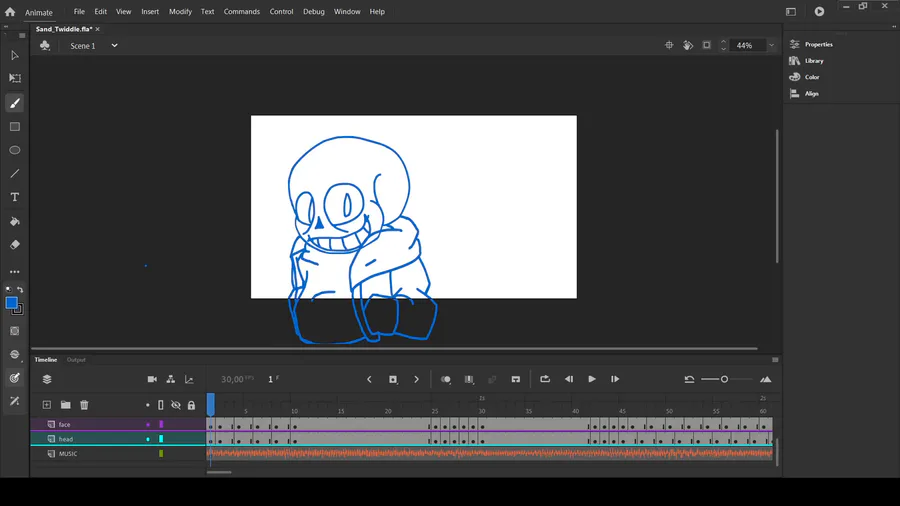Click the layer depth graph icon

[189, 379]
